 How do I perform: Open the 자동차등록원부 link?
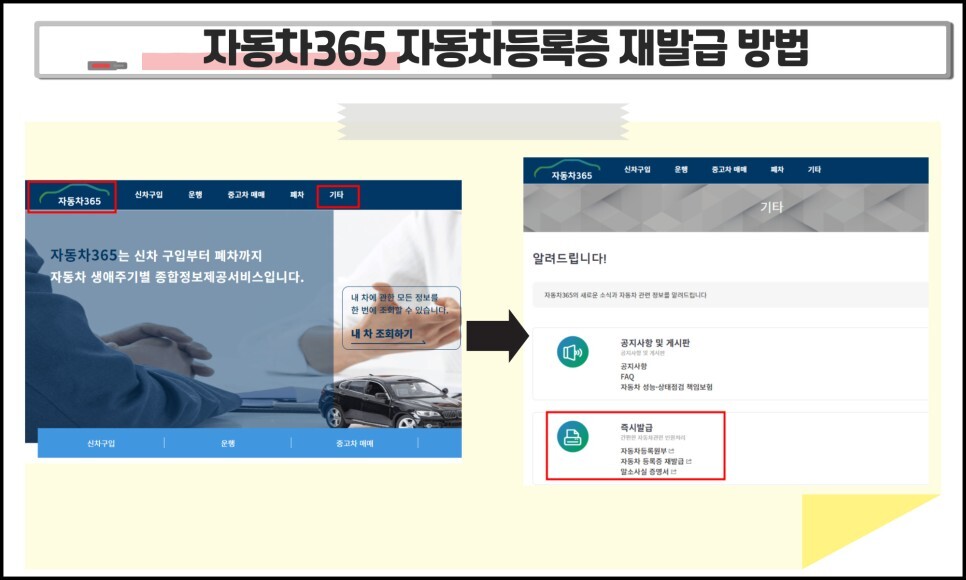coord(643,451)
